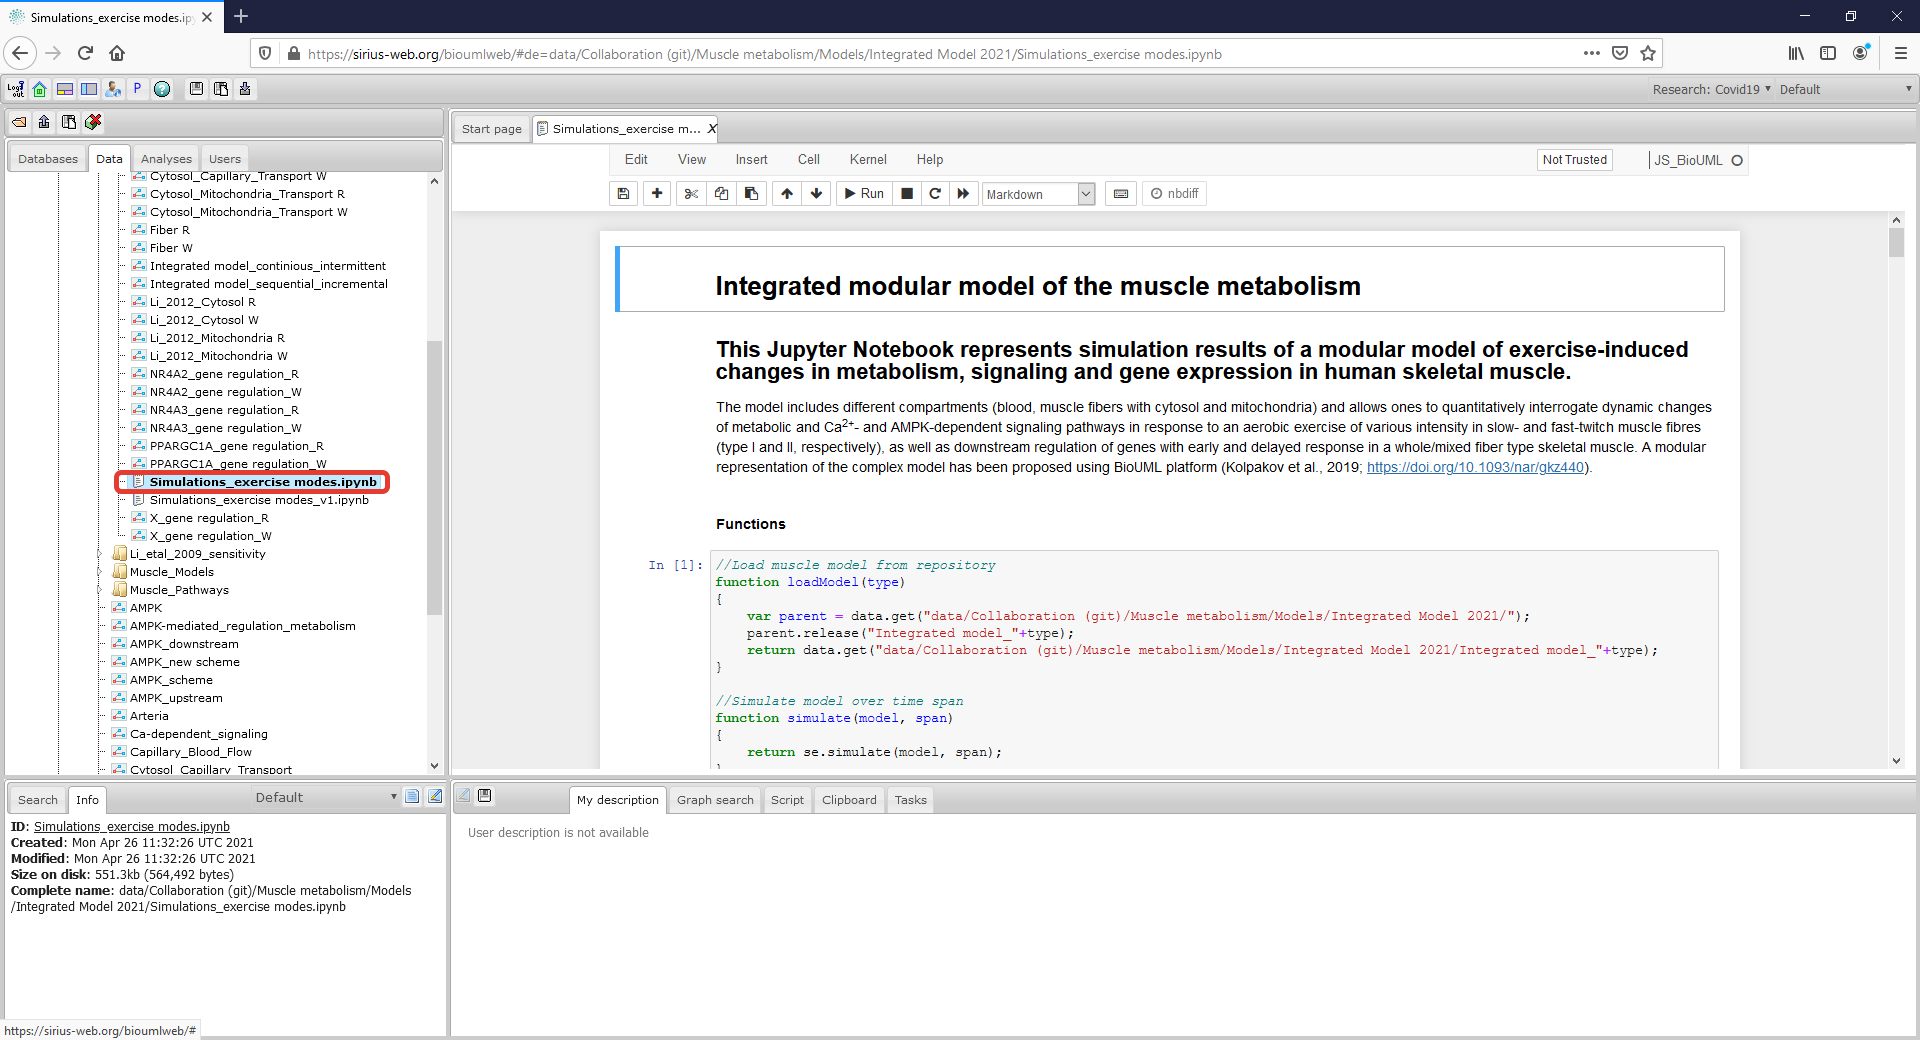1920x1040 pixels.
Task: Click the save description floppy icon
Action: (485, 796)
